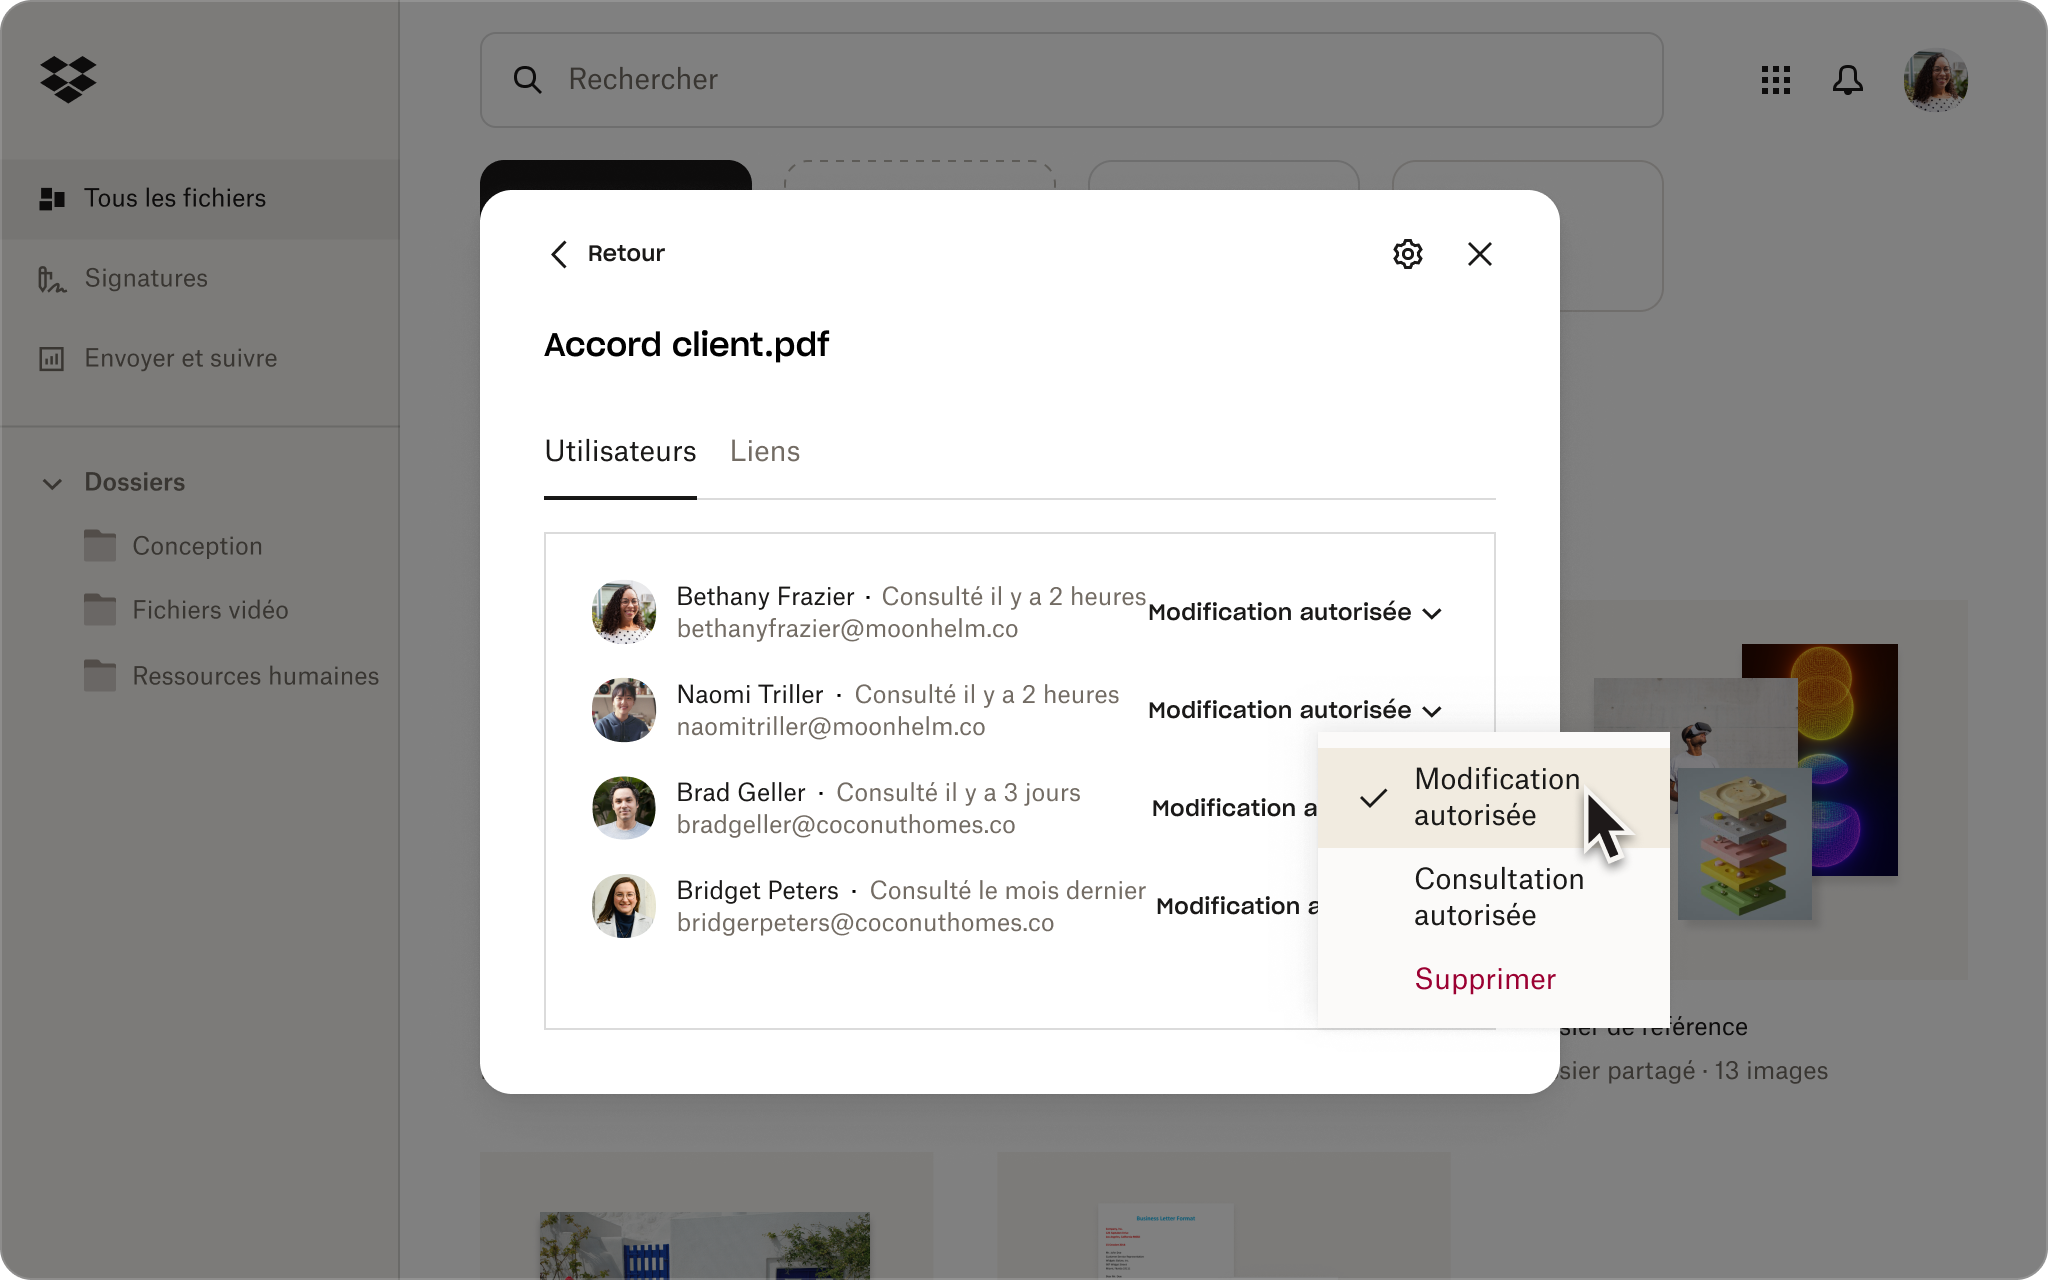The width and height of the screenshot is (2048, 1280).
Task: Open notifications via the bell icon
Action: 1849,80
